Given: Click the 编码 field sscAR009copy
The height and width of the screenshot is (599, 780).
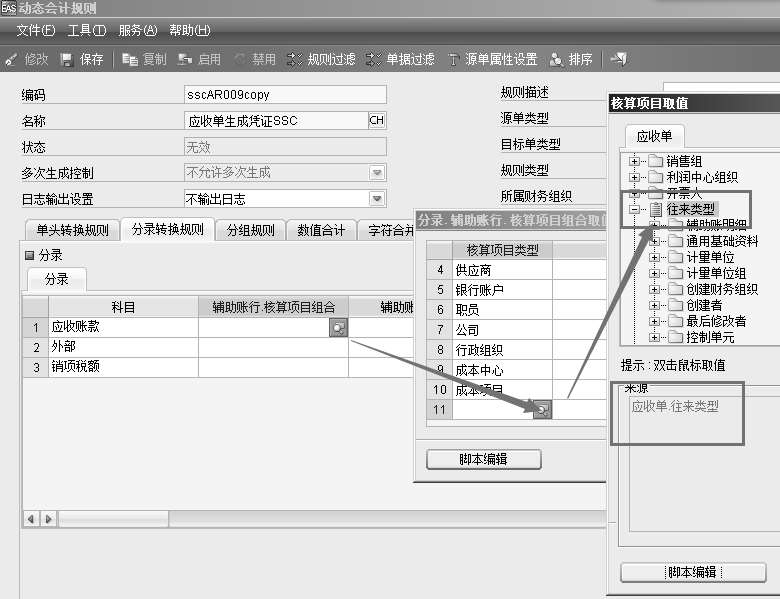Looking at the screenshot, I should point(285,95).
